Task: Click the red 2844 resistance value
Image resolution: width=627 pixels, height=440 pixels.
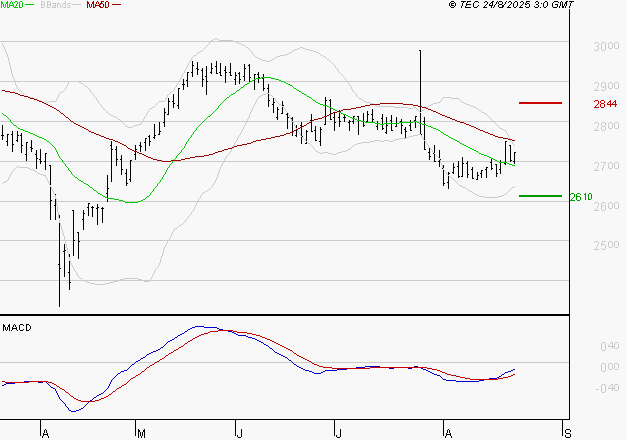Action: (x=605, y=104)
